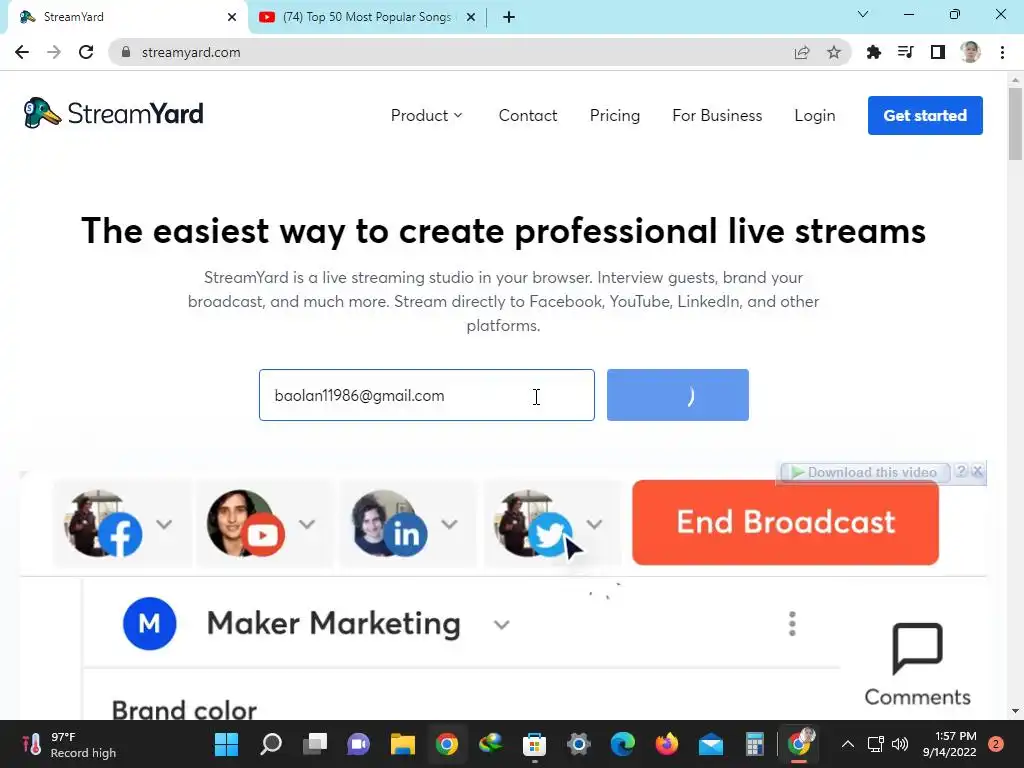Open media controls icon in Chrome toolbar
This screenshot has width=1024, height=768.
tap(906, 52)
